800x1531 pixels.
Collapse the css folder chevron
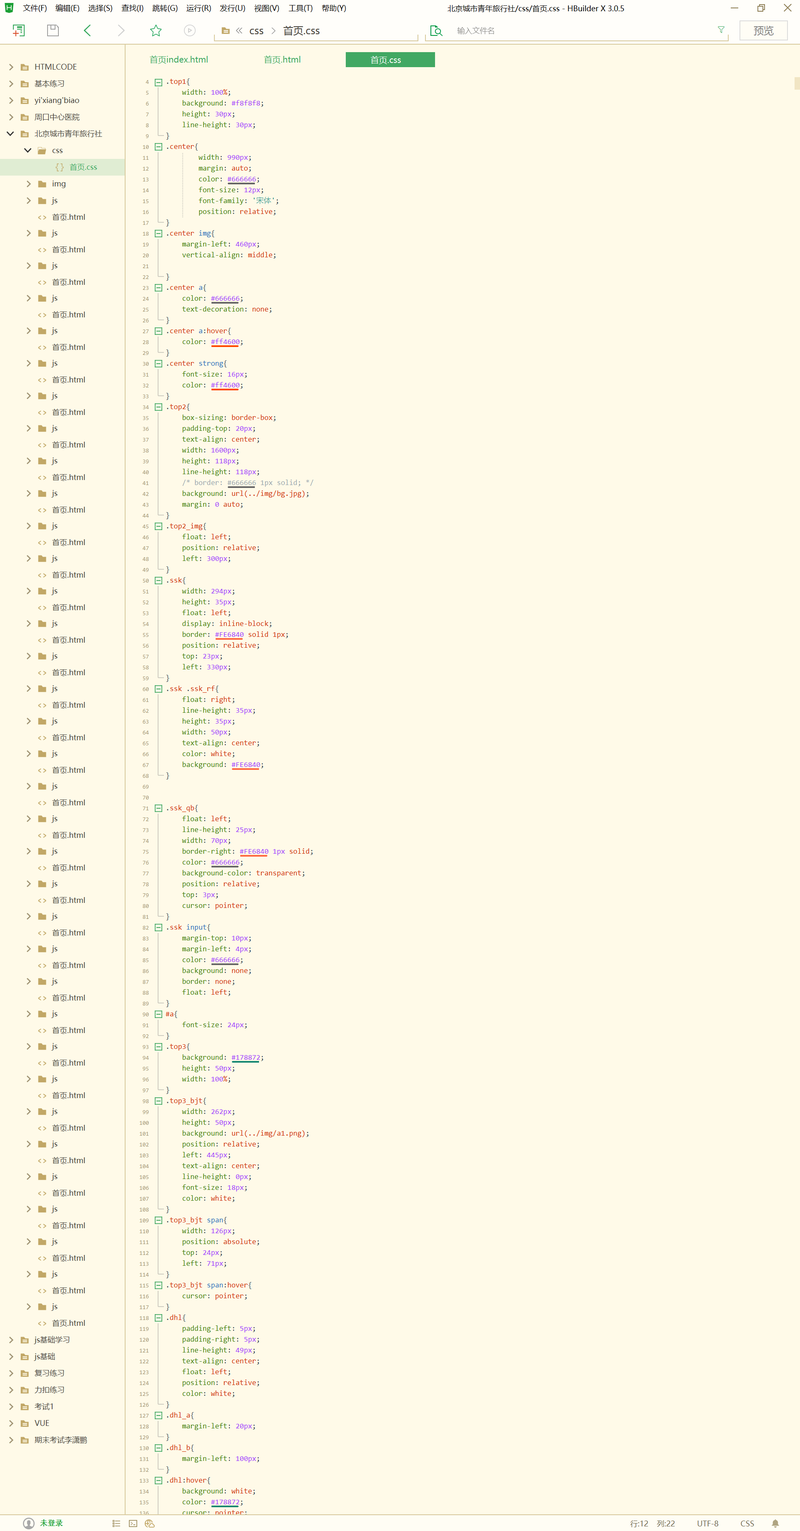pyautogui.click(x=28, y=151)
